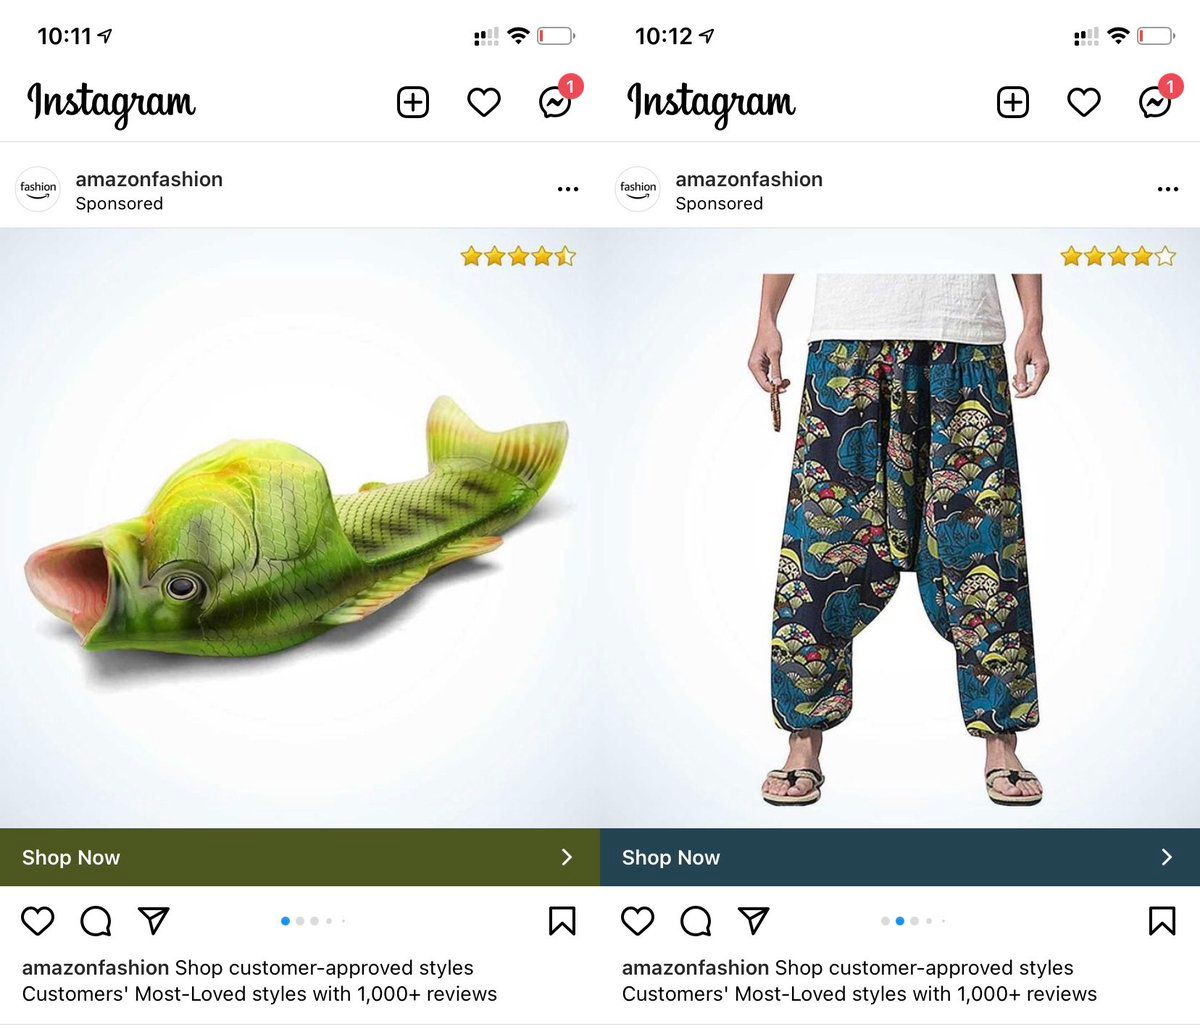
Task: Share the harem pants post via paper plane
Action: pos(753,920)
